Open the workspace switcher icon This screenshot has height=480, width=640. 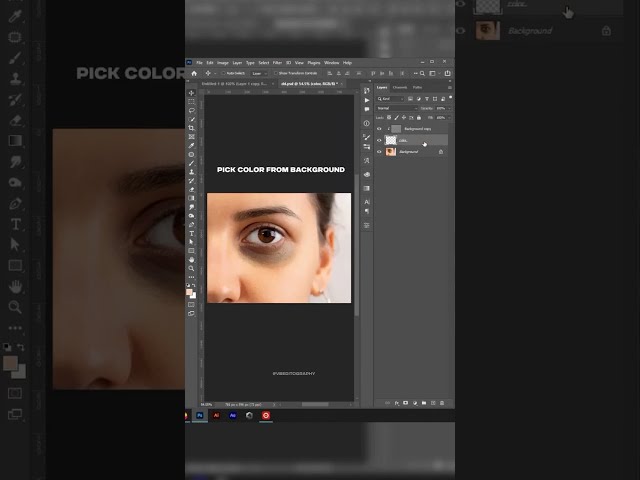point(432,73)
